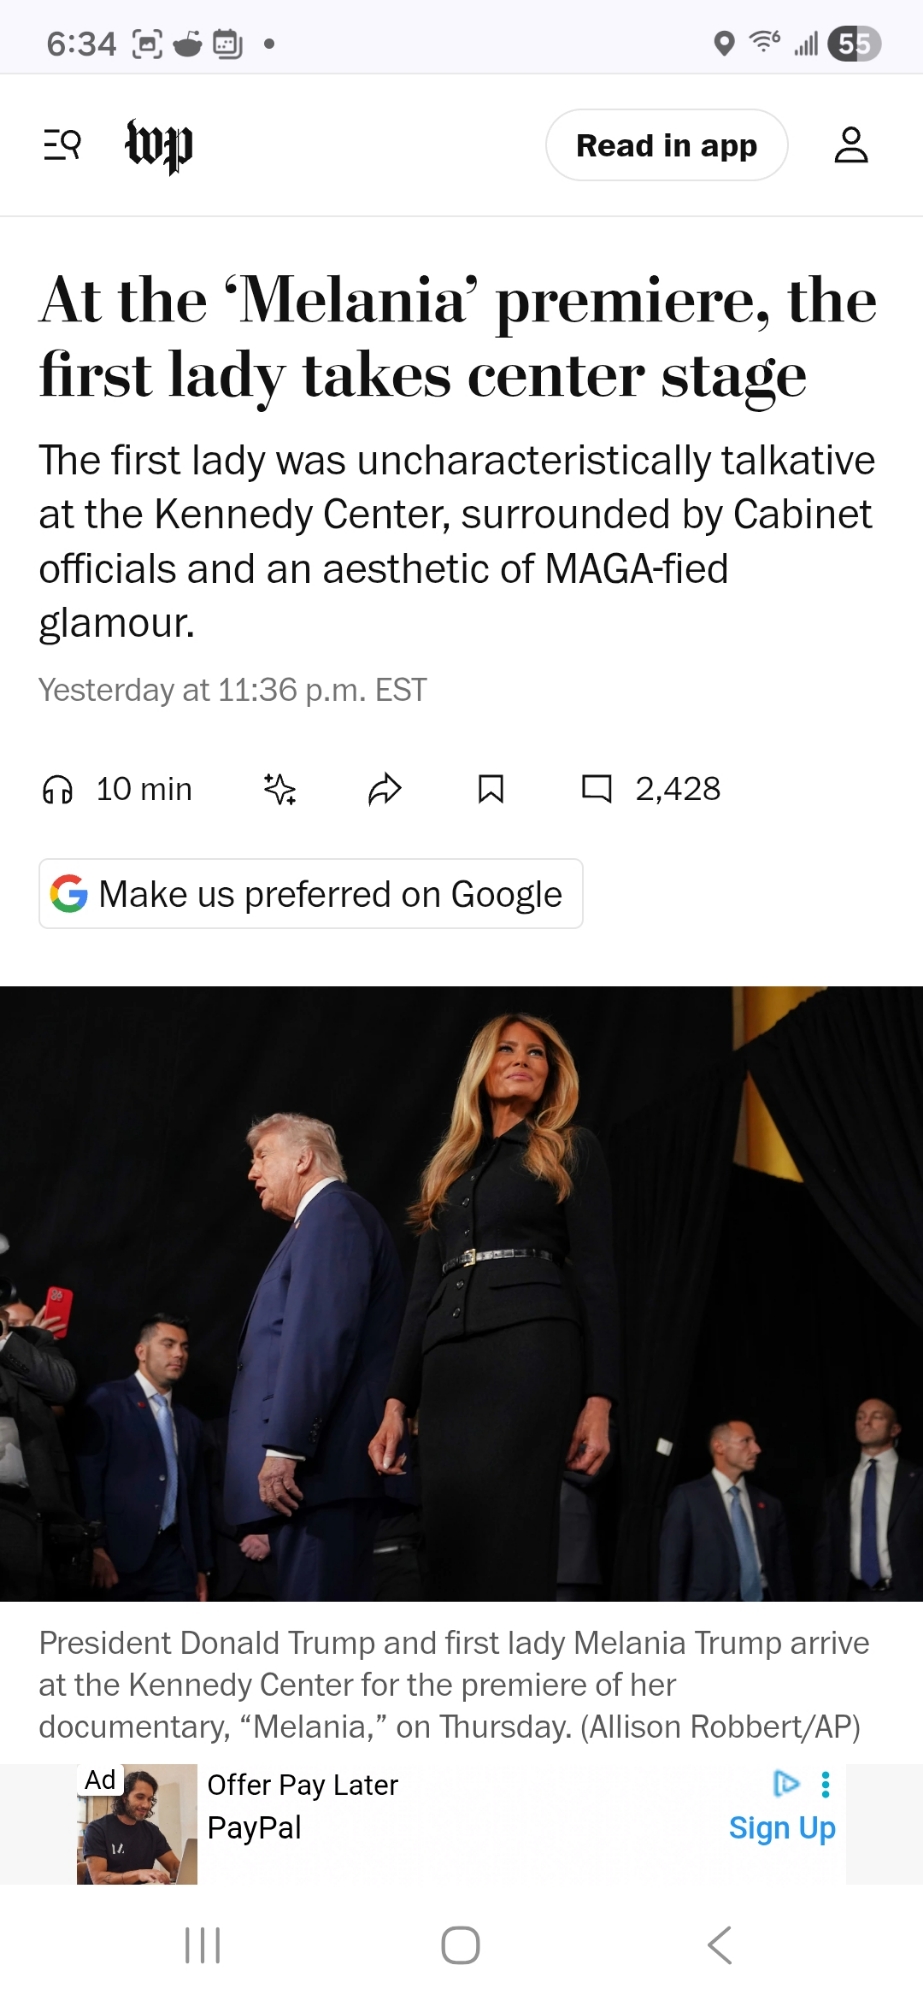
Task: Click Sign Up on PayPal ad
Action: tap(782, 1828)
